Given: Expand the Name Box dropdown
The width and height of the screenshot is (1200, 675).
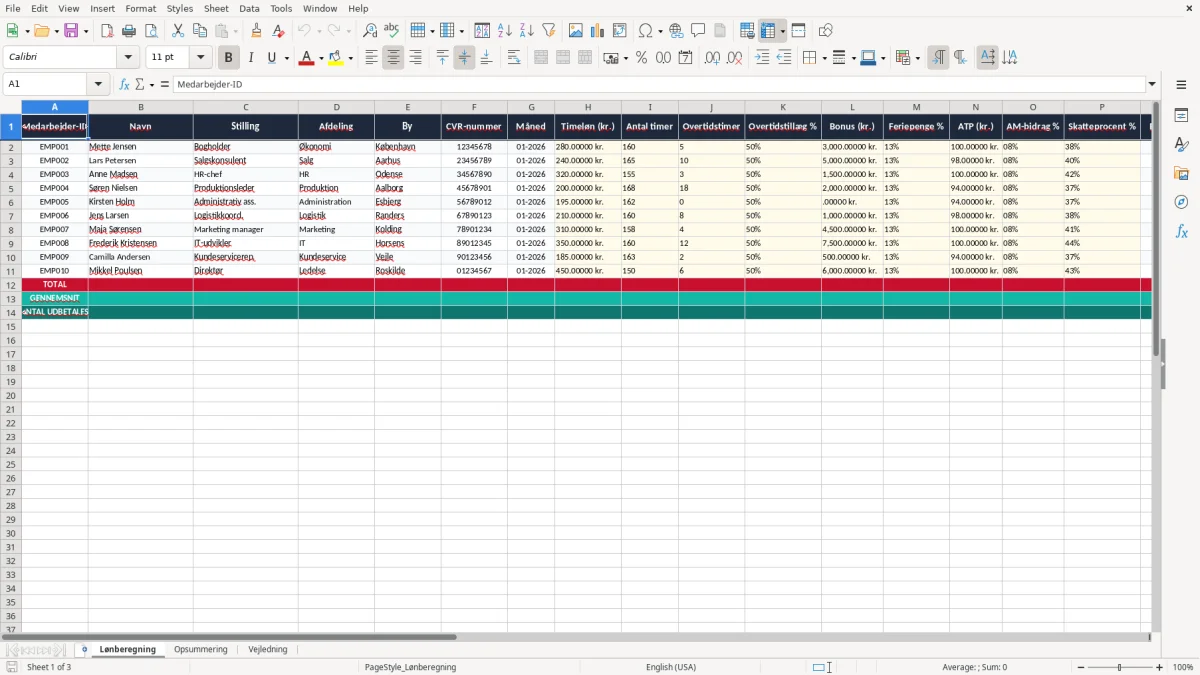Looking at the screenshot, I should [x=98, y=85].
